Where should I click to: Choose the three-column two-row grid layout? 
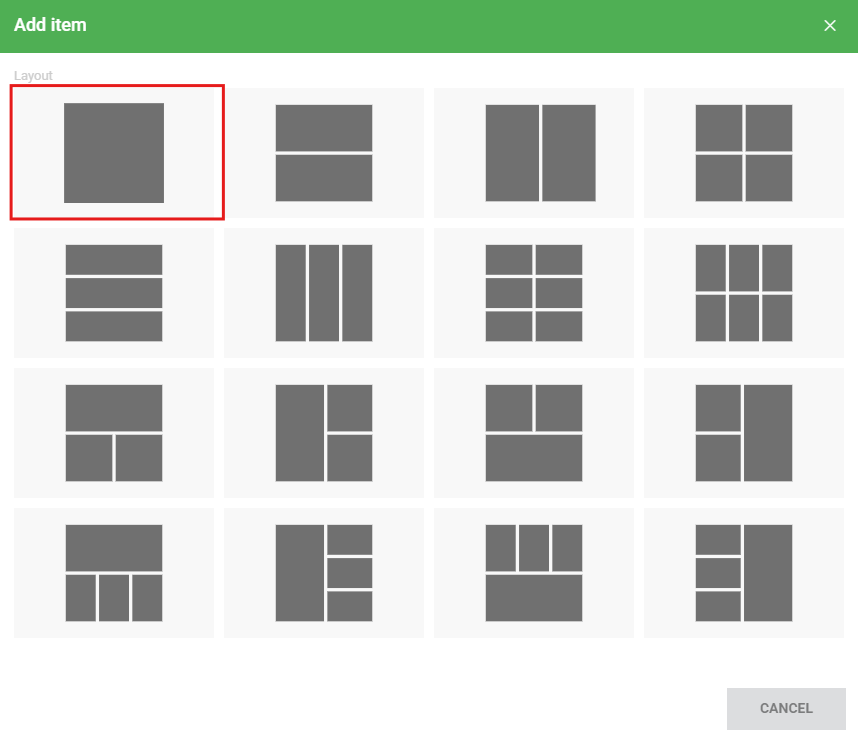tap(744, 293)
